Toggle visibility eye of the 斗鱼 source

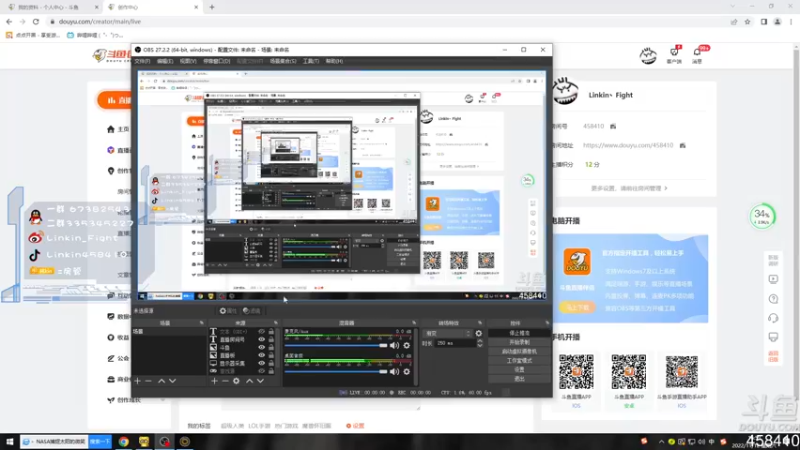261,347
